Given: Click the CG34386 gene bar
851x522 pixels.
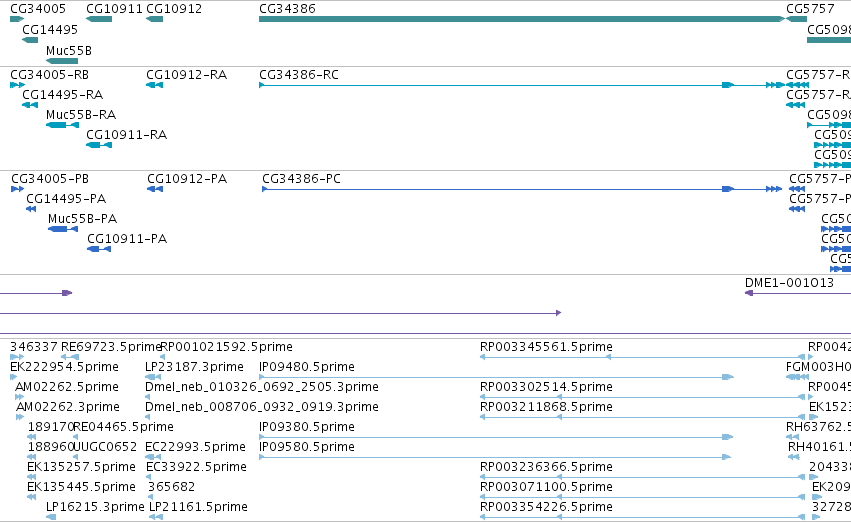Looking at the screenshot, I should pyautogui.click(x=522, y=19).
